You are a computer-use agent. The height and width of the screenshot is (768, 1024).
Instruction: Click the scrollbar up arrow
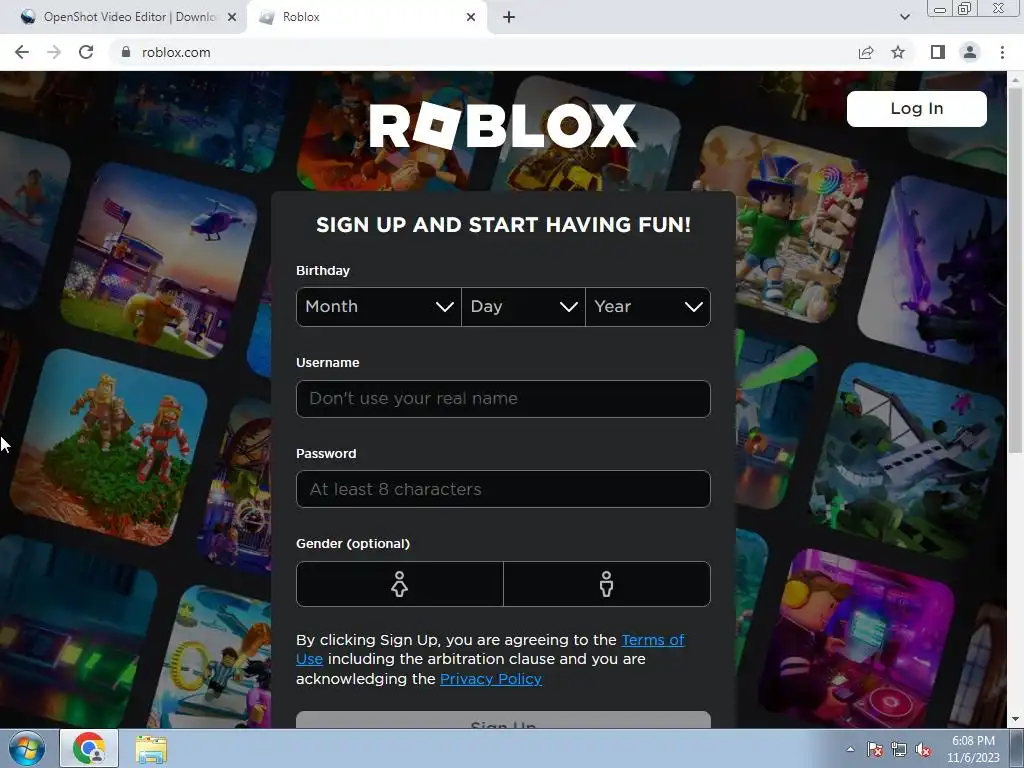tap(1016, 78)
